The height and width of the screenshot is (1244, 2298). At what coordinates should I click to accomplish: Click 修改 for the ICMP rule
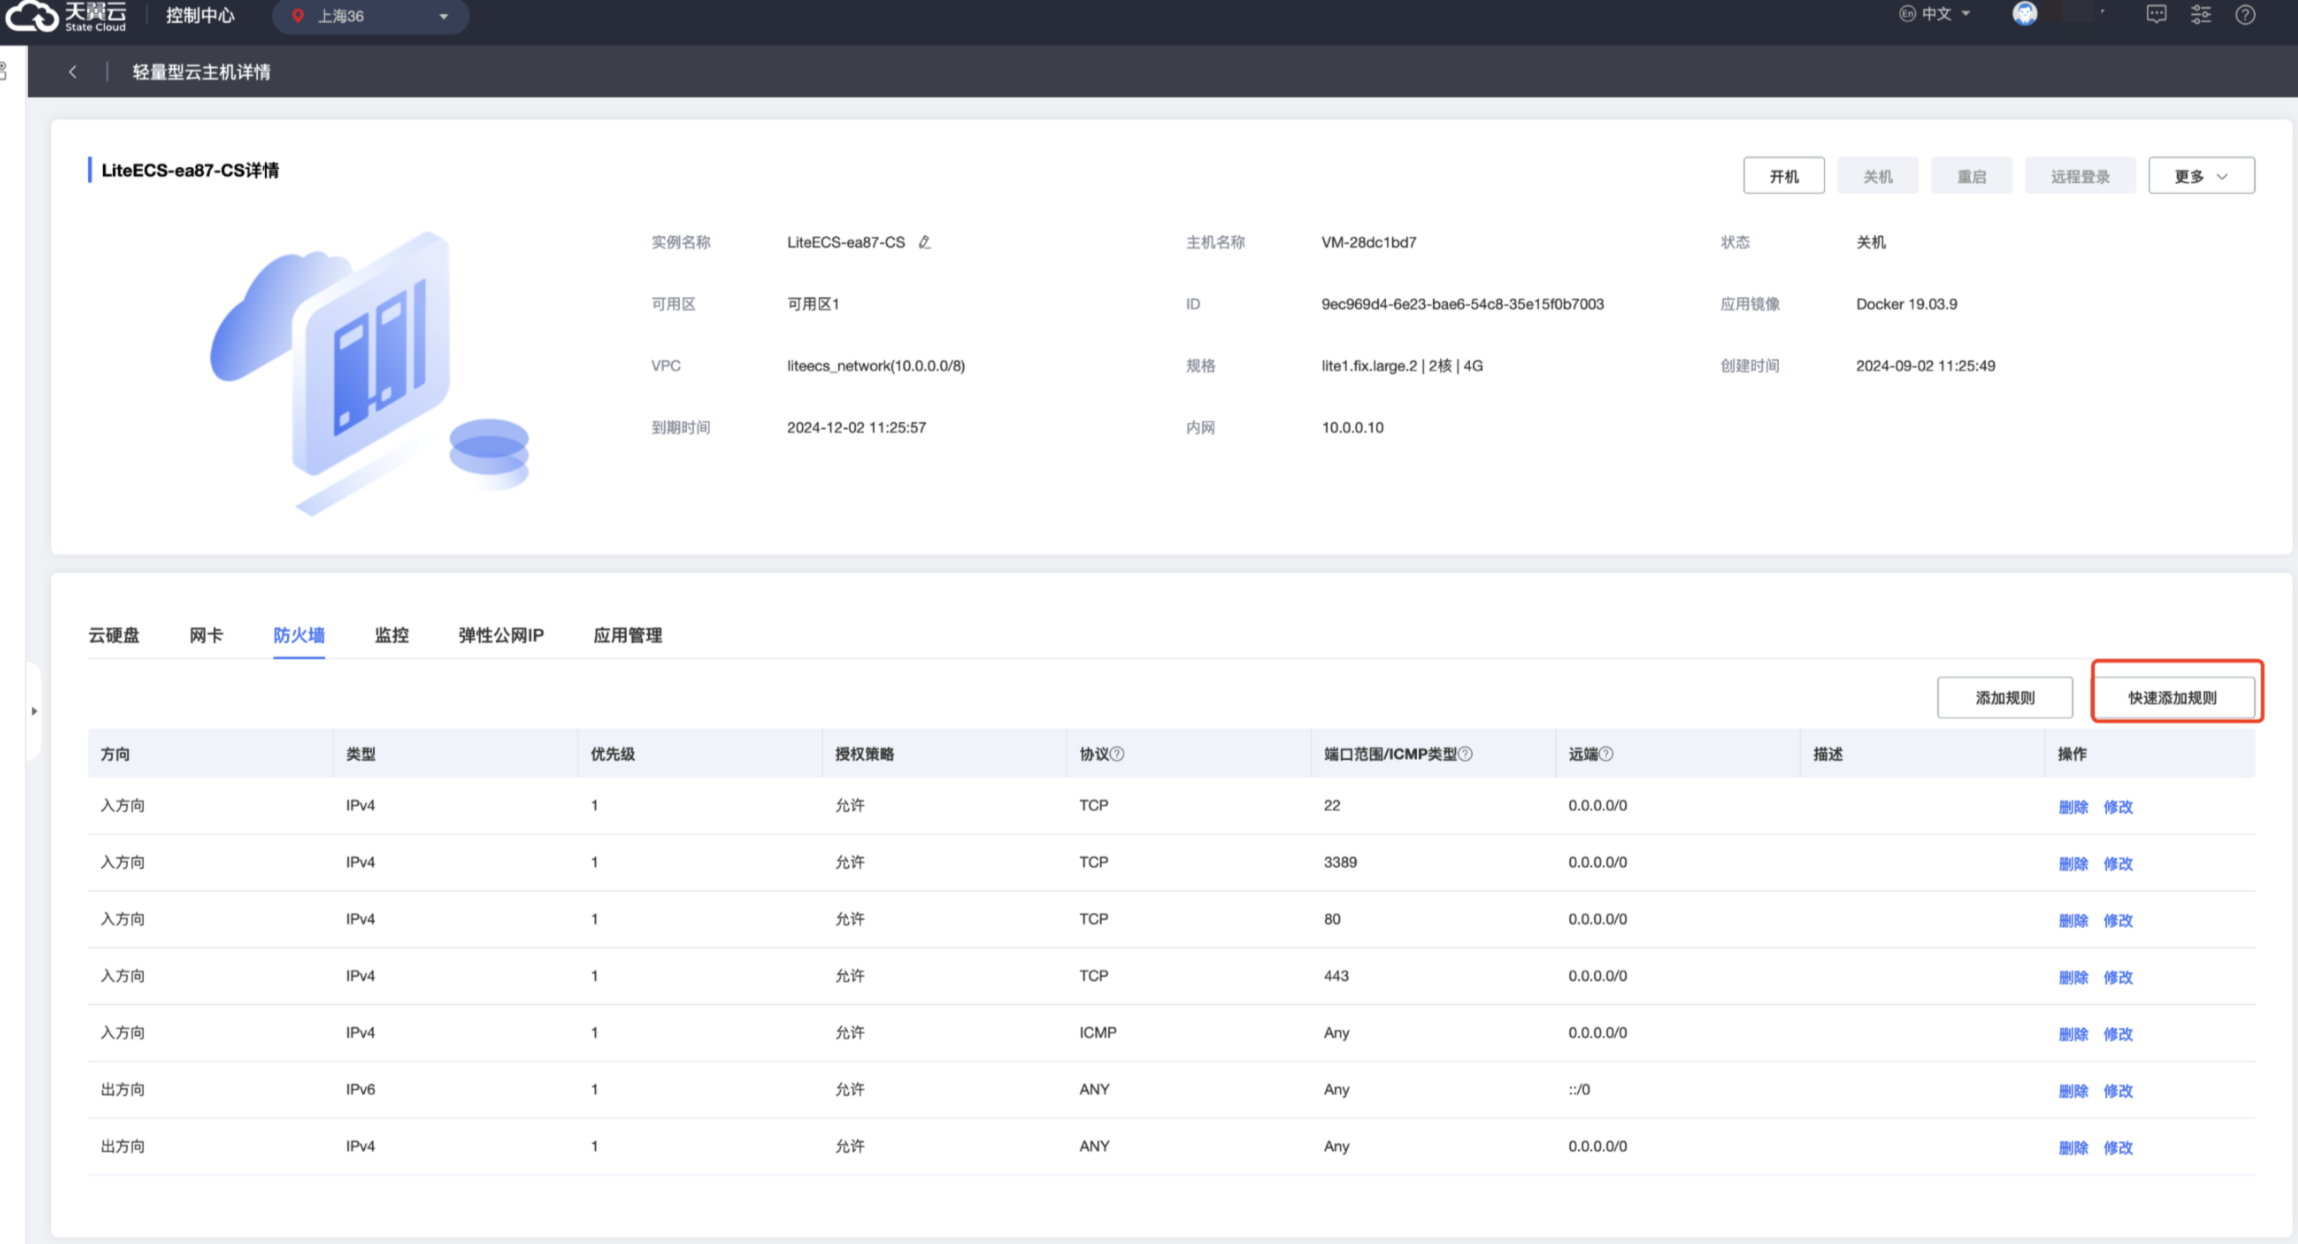tap(2118, 1034)
